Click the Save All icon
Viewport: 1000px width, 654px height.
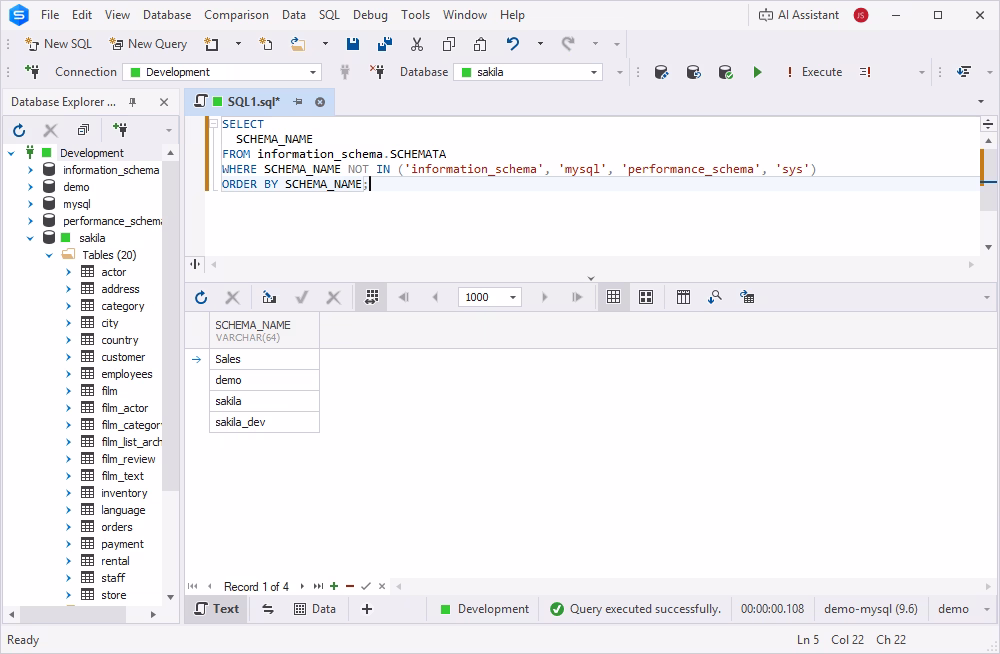click(385, 44)
